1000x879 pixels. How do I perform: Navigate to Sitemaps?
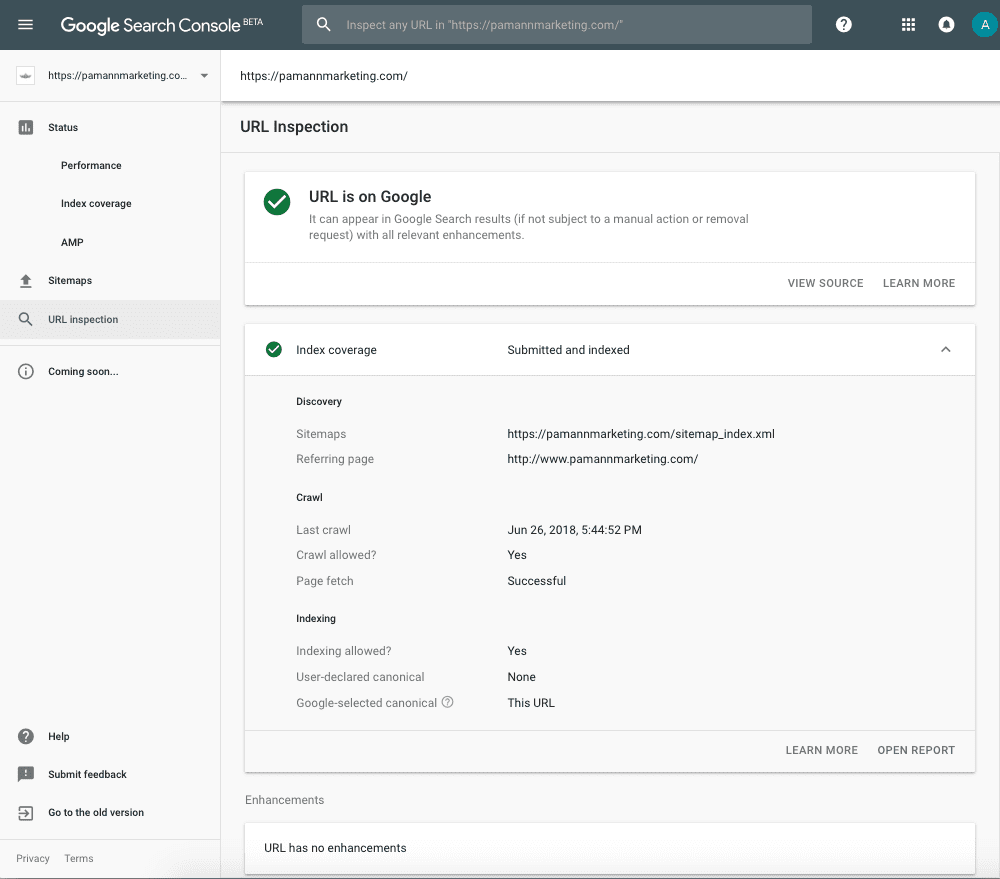coord(70,281)
